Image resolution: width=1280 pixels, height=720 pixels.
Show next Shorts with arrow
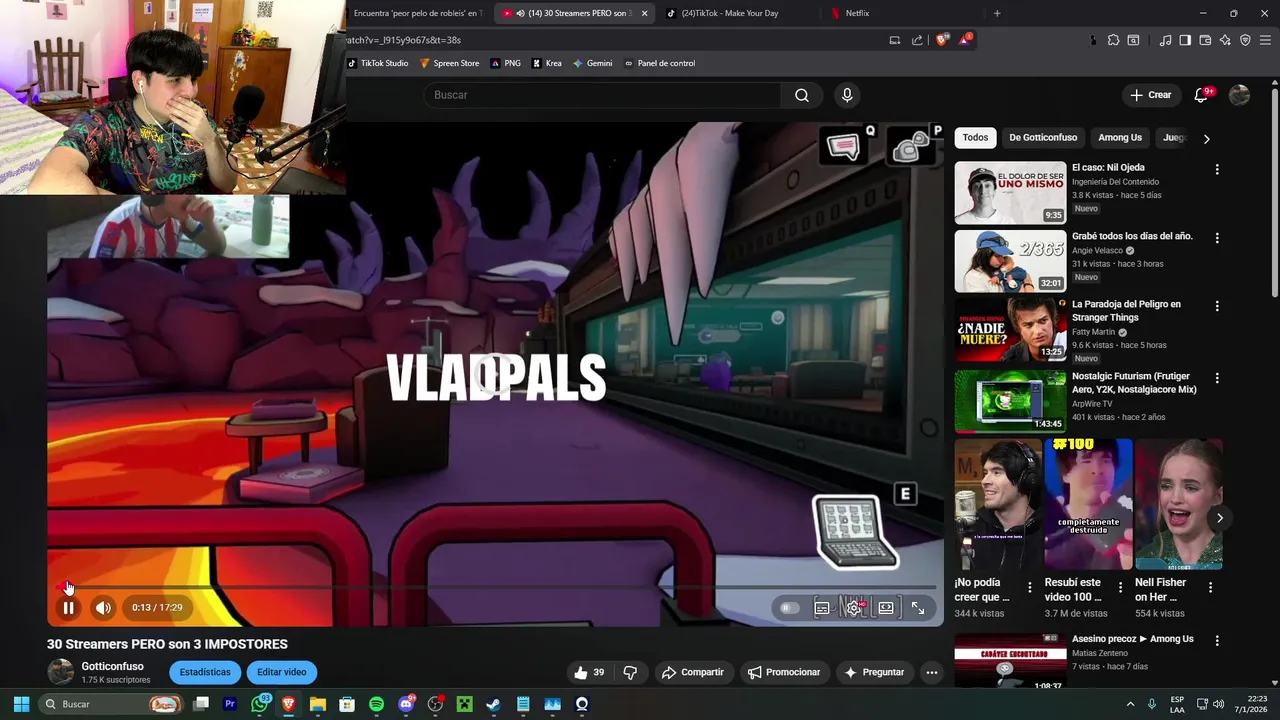[x=1219, y=518]
